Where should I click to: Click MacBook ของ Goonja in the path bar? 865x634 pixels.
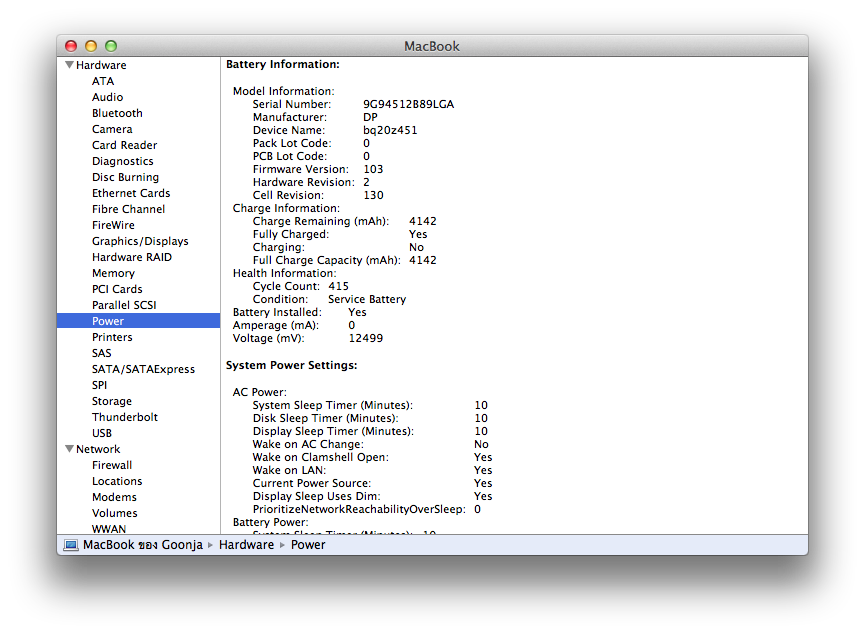(x=140, y=545)
